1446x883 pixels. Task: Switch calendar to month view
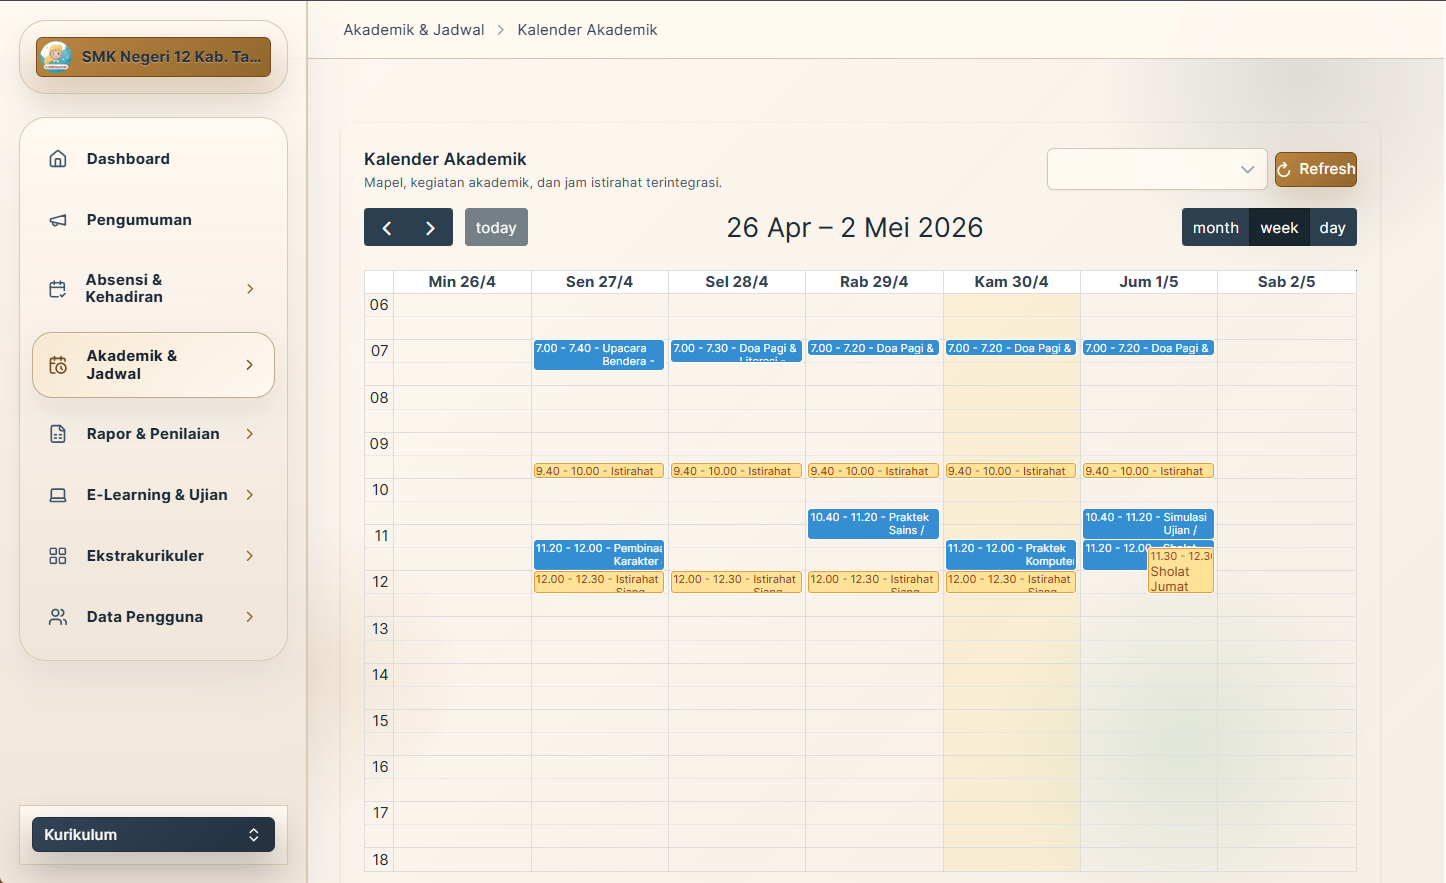[x=1215, y=227]
